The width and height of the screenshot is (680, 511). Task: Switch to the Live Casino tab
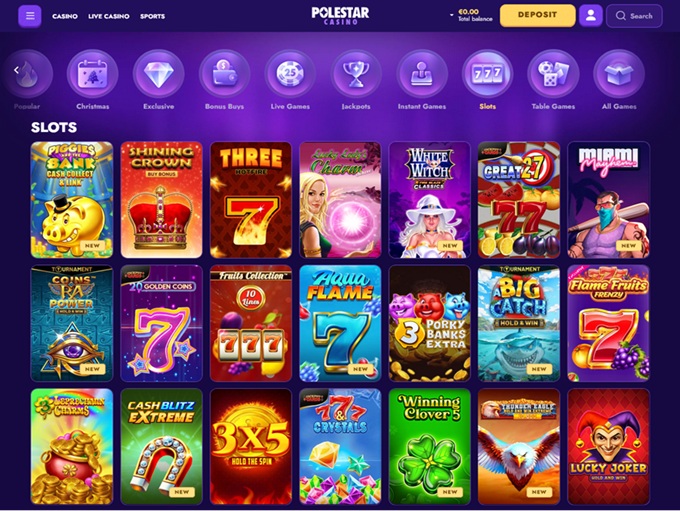109,16
